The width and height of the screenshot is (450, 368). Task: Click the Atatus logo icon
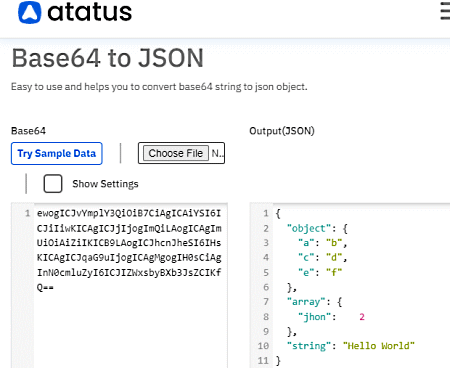[30, 12]
